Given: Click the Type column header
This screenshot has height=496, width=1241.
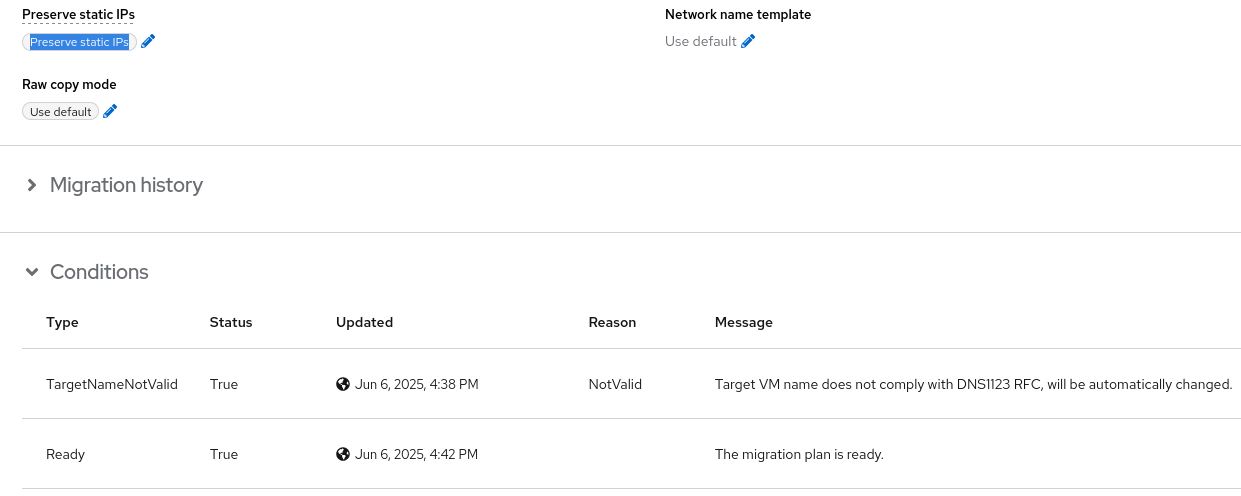Looking at the screenshot, I should pos(62,322).
